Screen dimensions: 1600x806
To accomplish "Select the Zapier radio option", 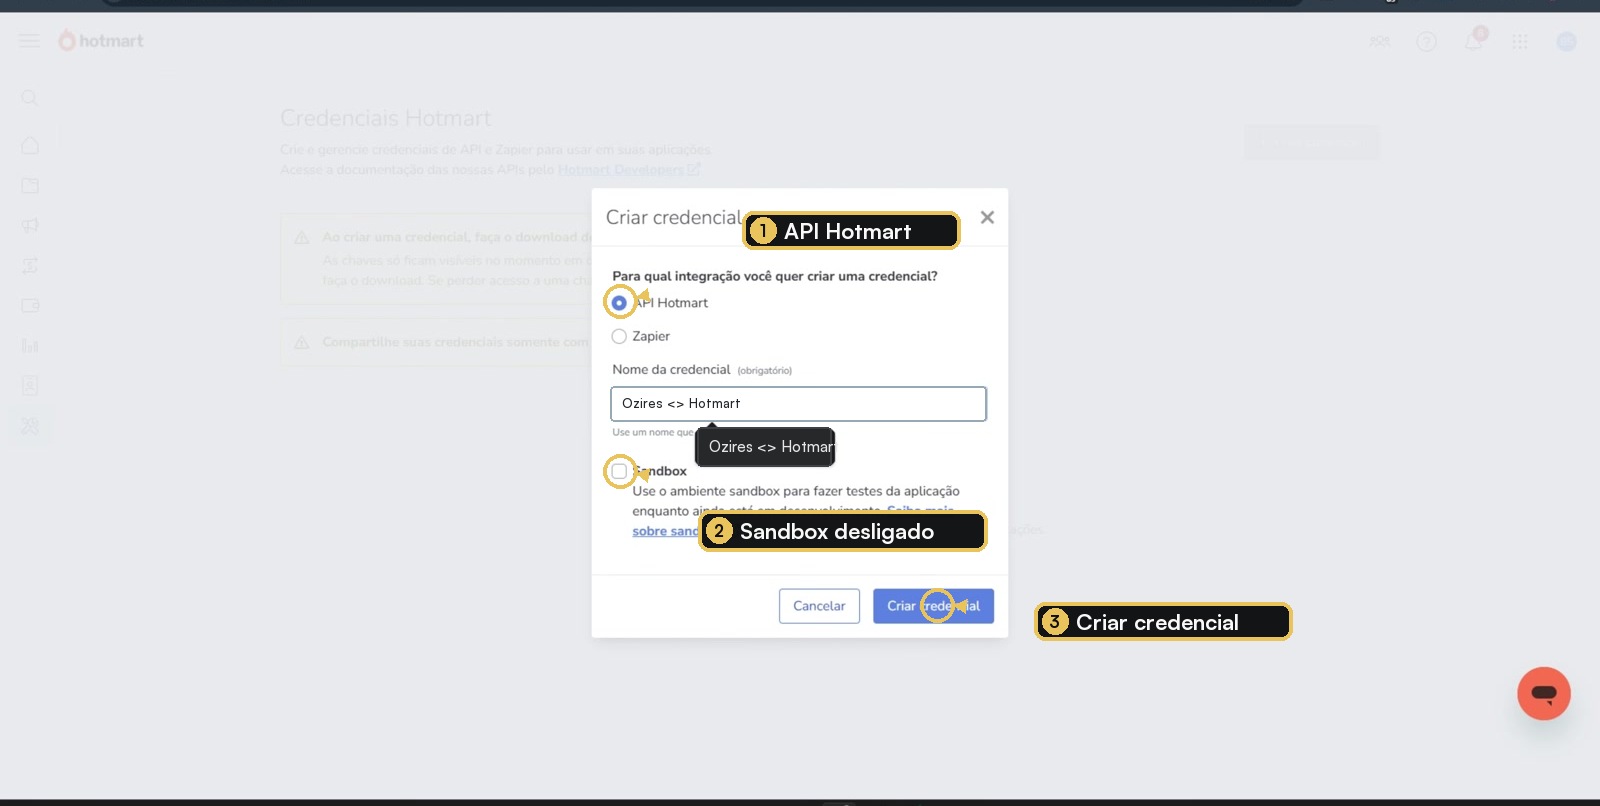I will coord(619,337).
